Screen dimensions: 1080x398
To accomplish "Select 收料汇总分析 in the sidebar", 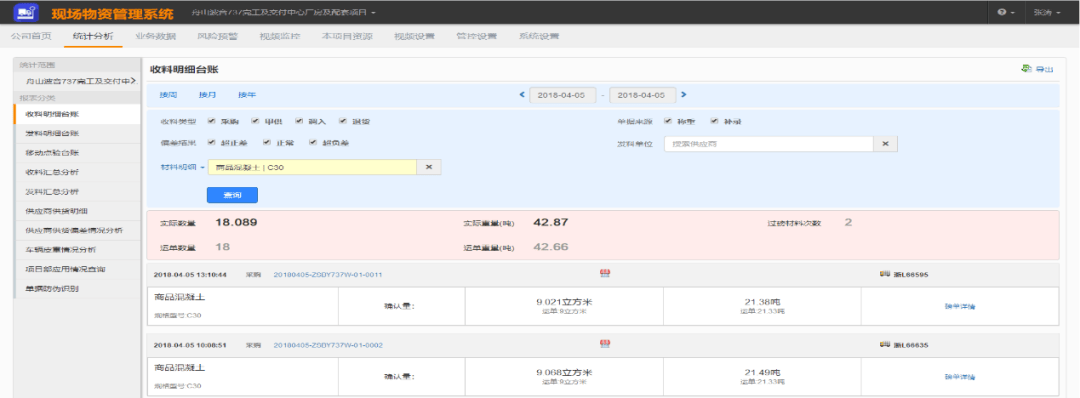I will (x=77, y=172).
